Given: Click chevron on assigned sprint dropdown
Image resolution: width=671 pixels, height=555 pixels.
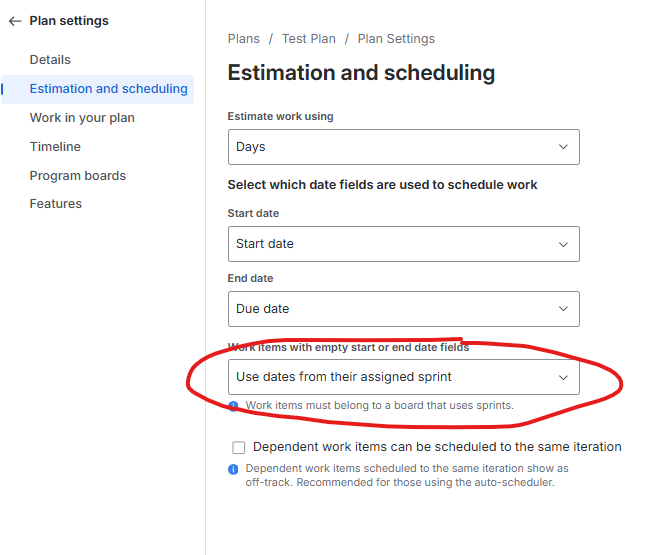Looking at the screenshot, I should tap(563, 377).
